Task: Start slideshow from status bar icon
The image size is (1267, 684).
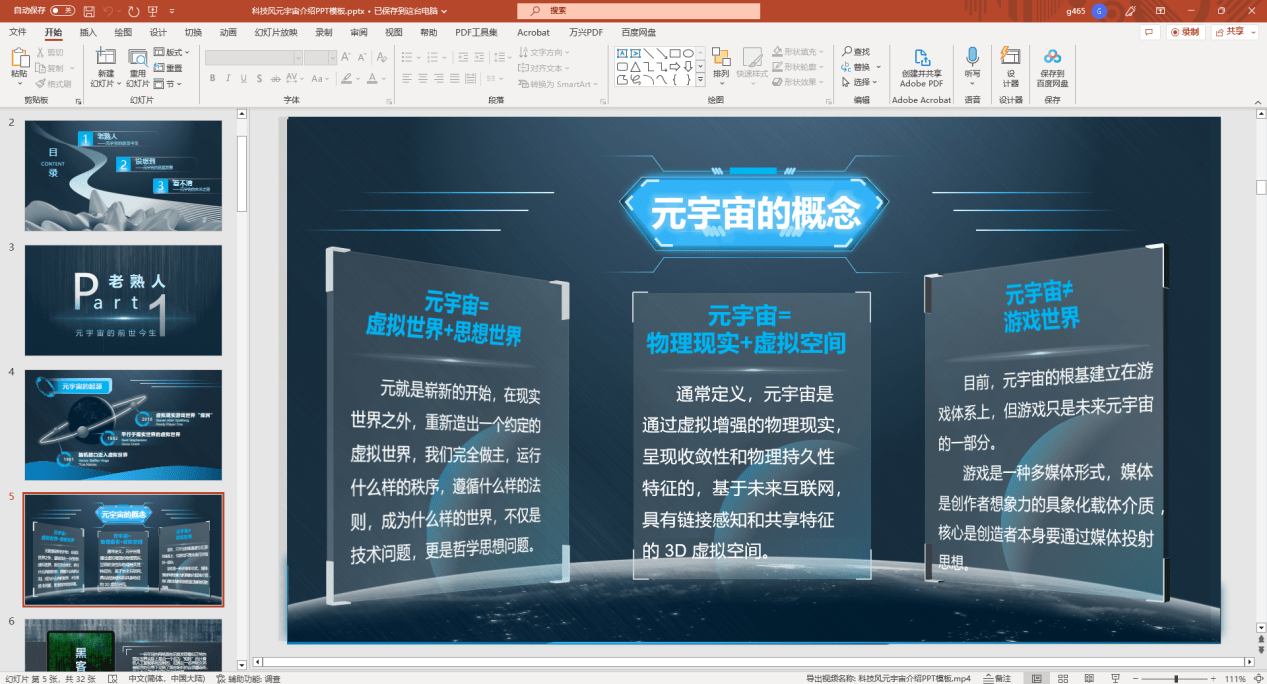Action: point(1115,678)
